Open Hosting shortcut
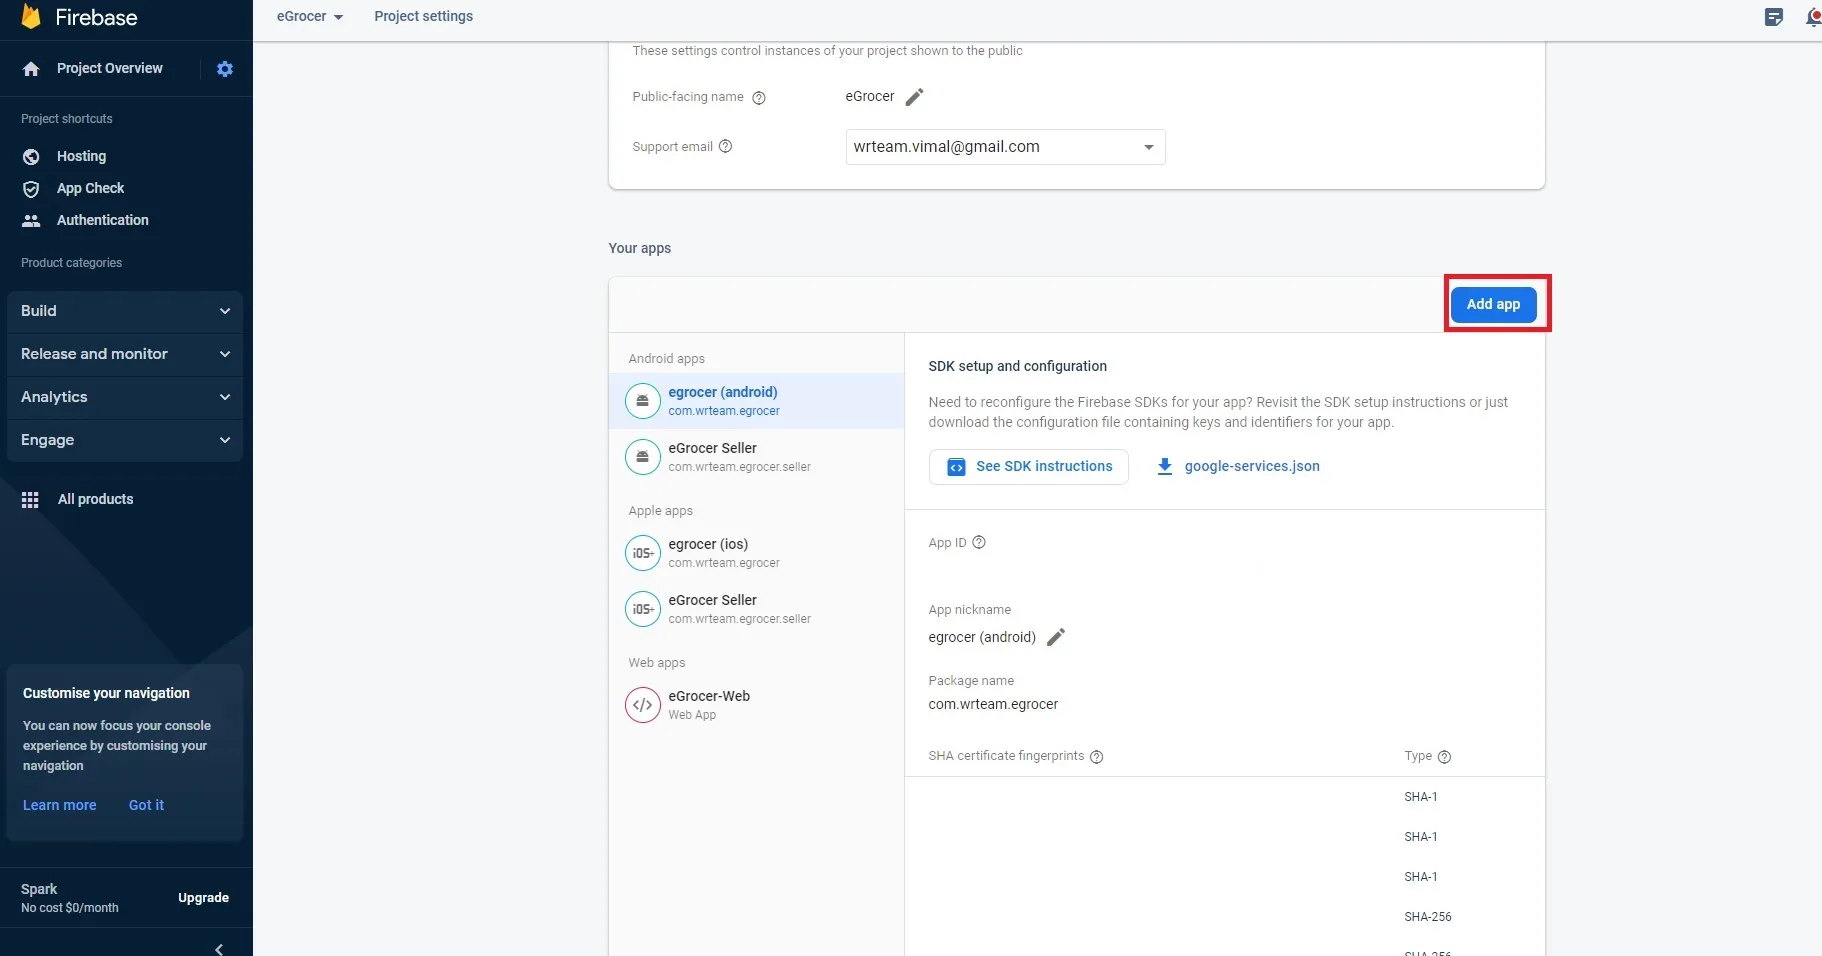 click(81, 156)
